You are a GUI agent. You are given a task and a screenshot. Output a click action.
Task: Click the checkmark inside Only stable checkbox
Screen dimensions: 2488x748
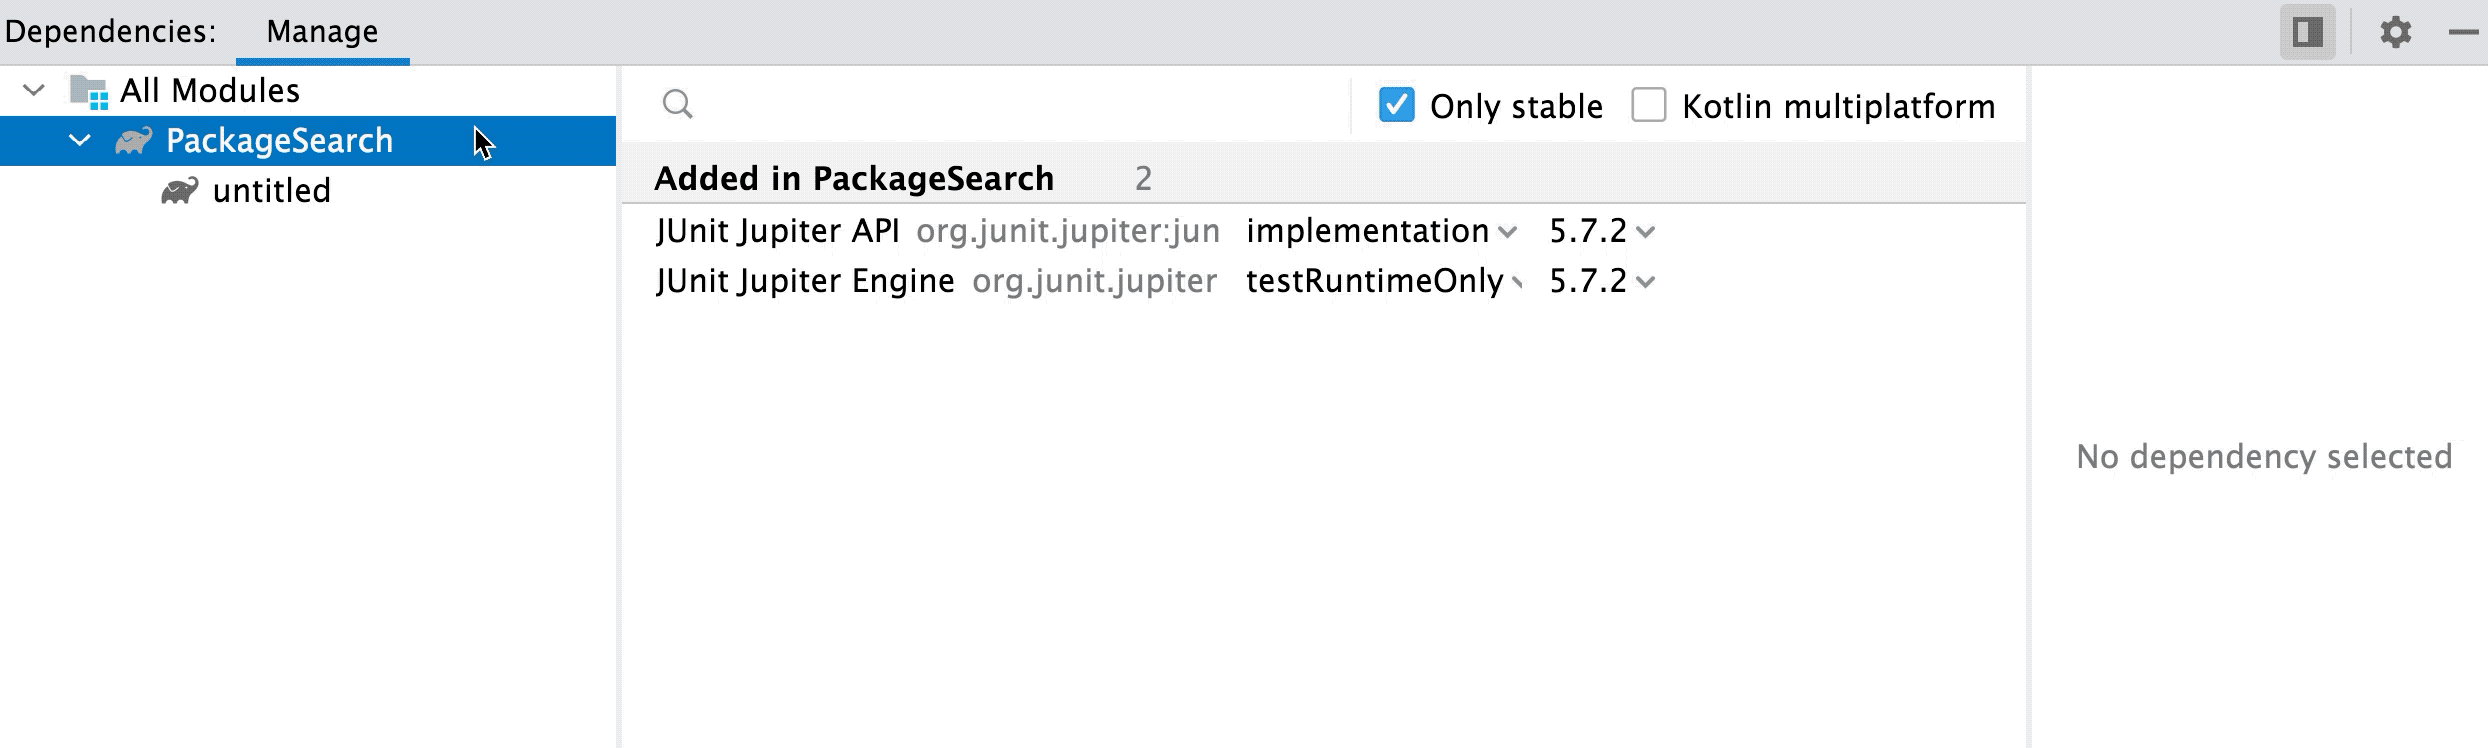click(1397, 104)
